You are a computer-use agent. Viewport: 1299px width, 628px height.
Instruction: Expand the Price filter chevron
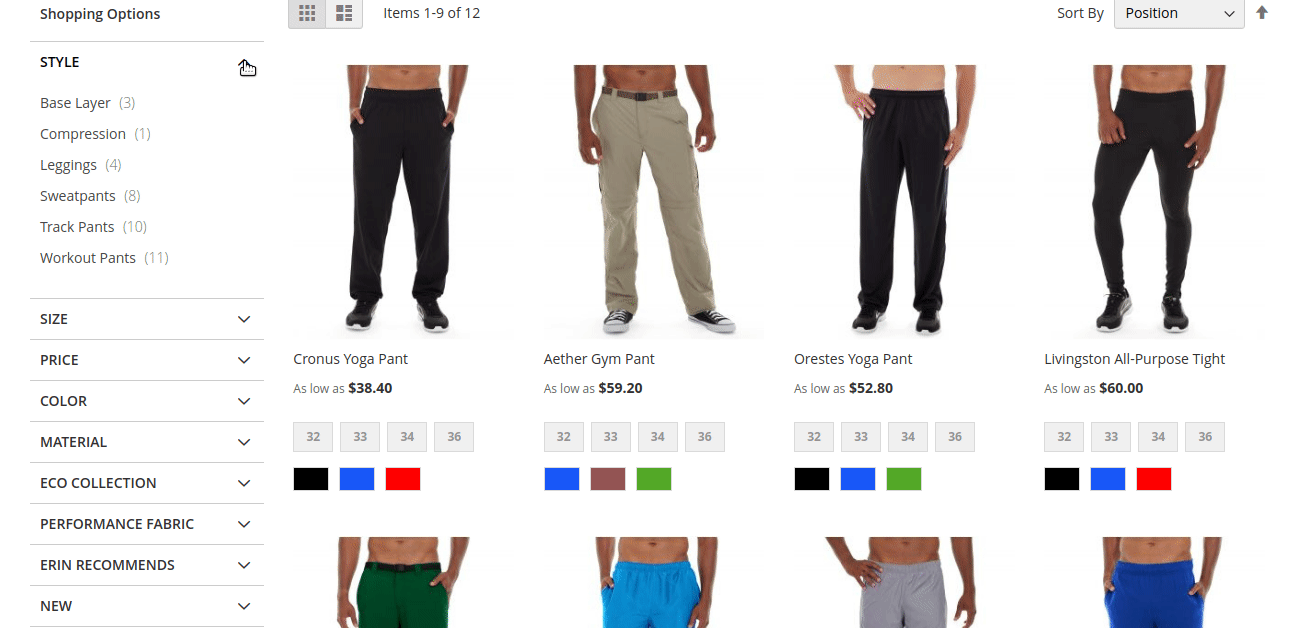[244, 360]
